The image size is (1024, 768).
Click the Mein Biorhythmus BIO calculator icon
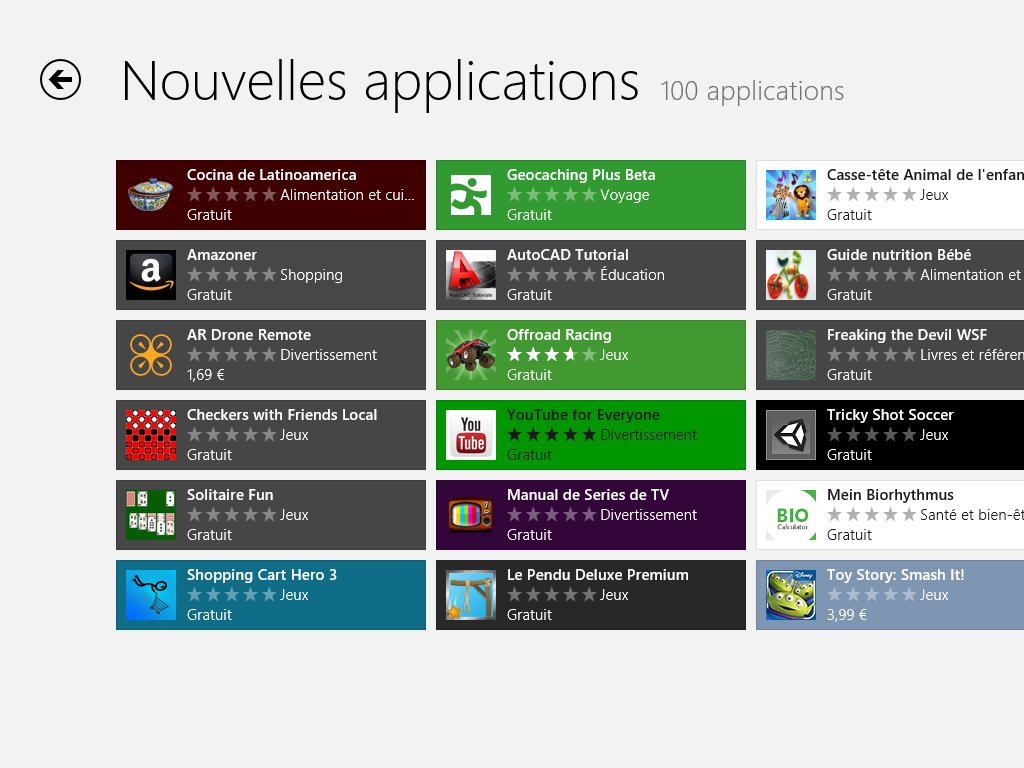coord(791,515)
